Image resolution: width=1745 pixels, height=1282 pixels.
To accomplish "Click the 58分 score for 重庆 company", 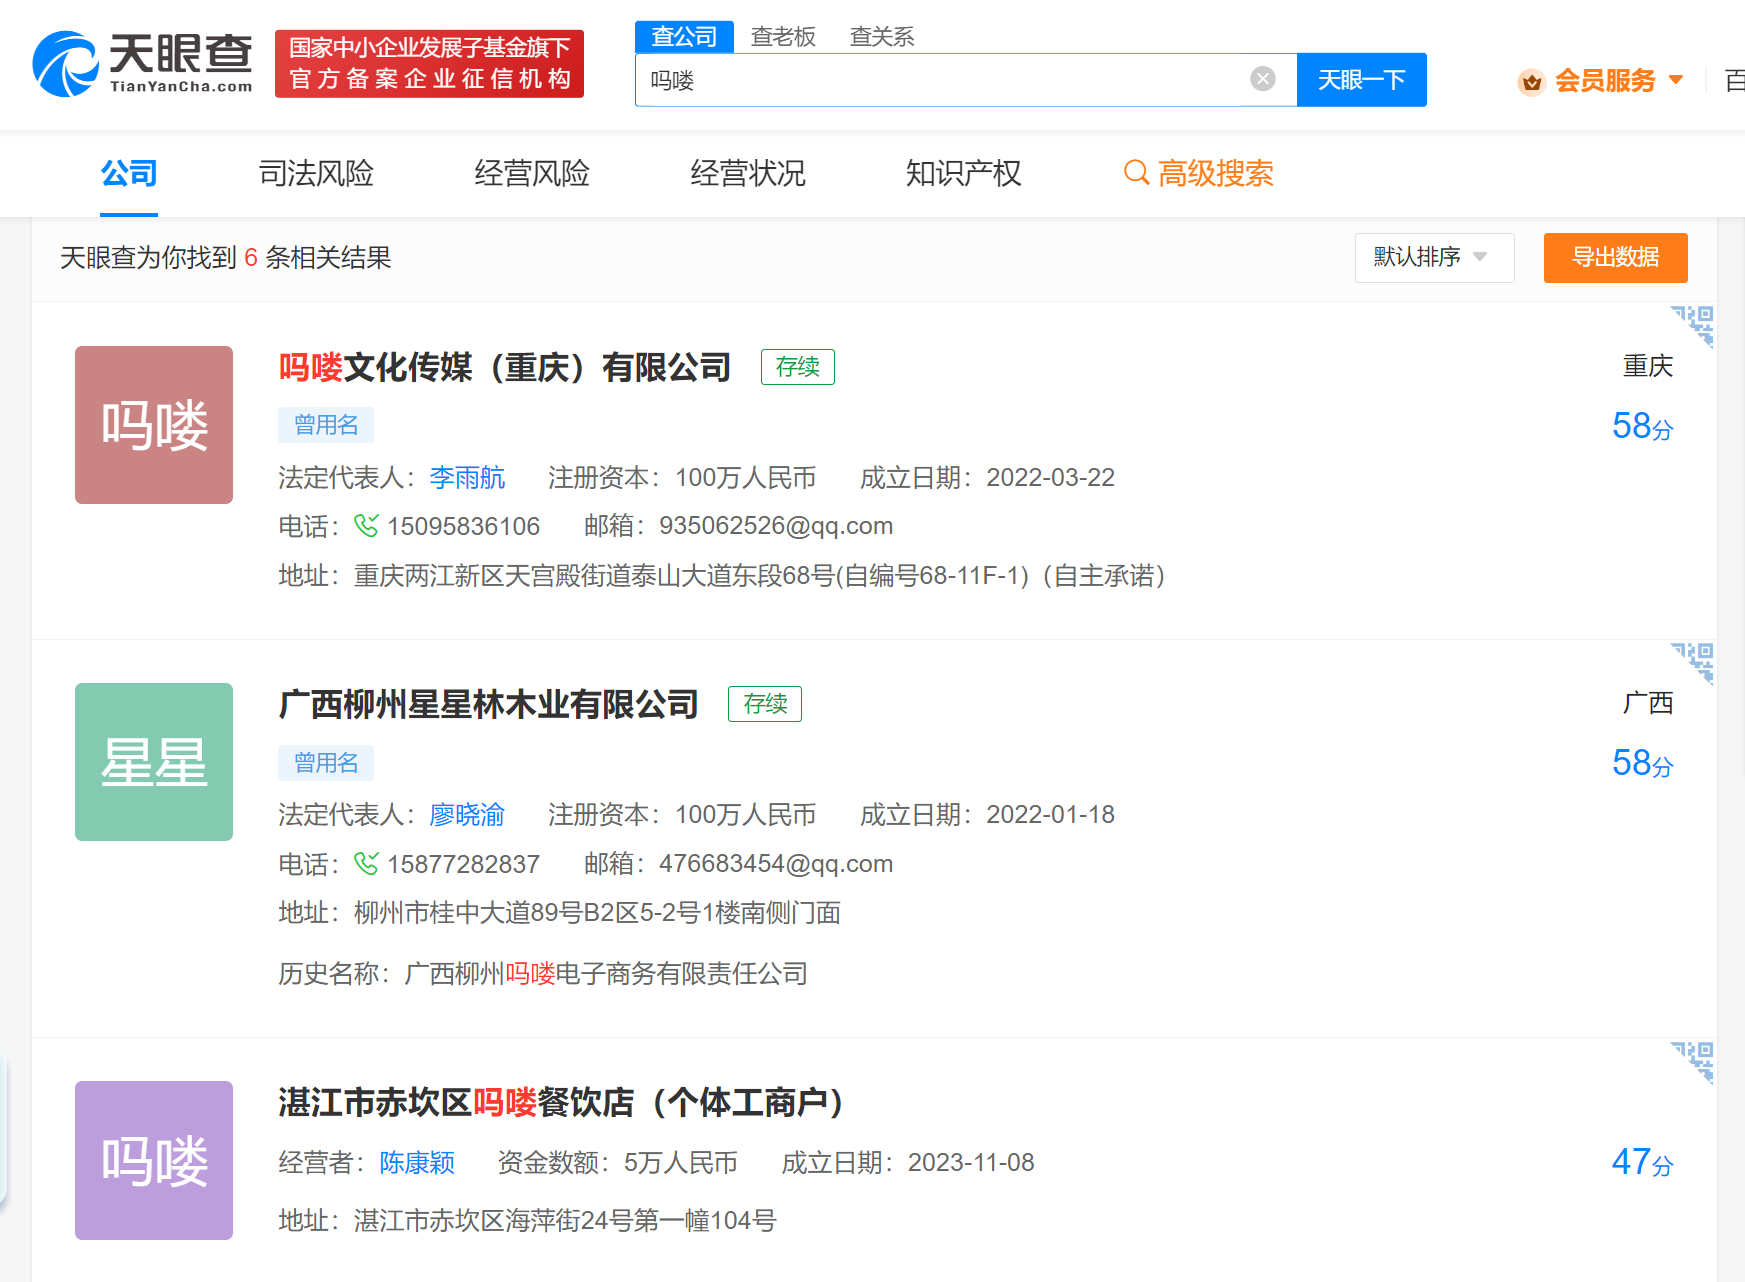I will tap(1642, 427).
